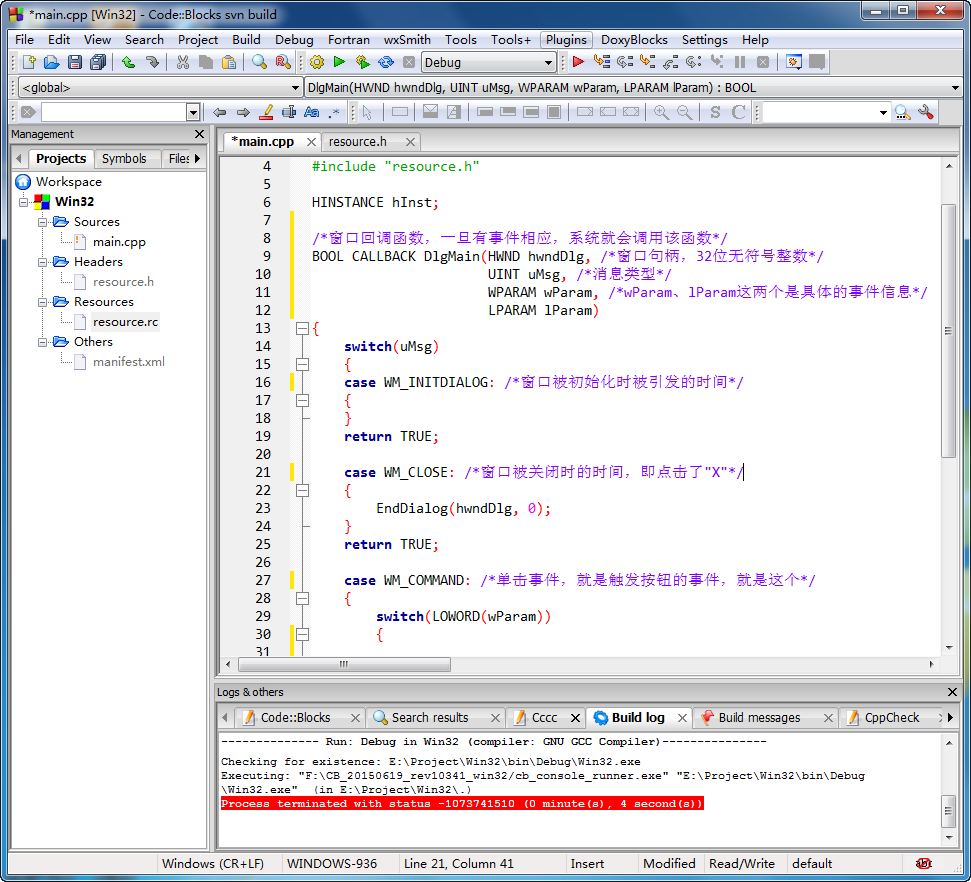Click the Cut scissors icon
The width and height of the screenshot is (971, 882).
point(182,62)
